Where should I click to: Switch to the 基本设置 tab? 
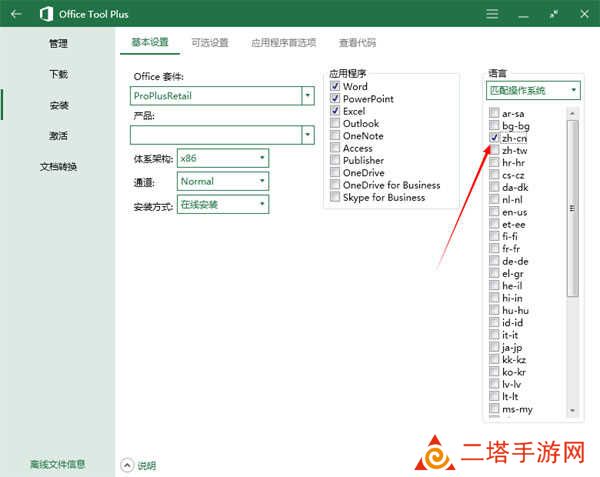150,42
